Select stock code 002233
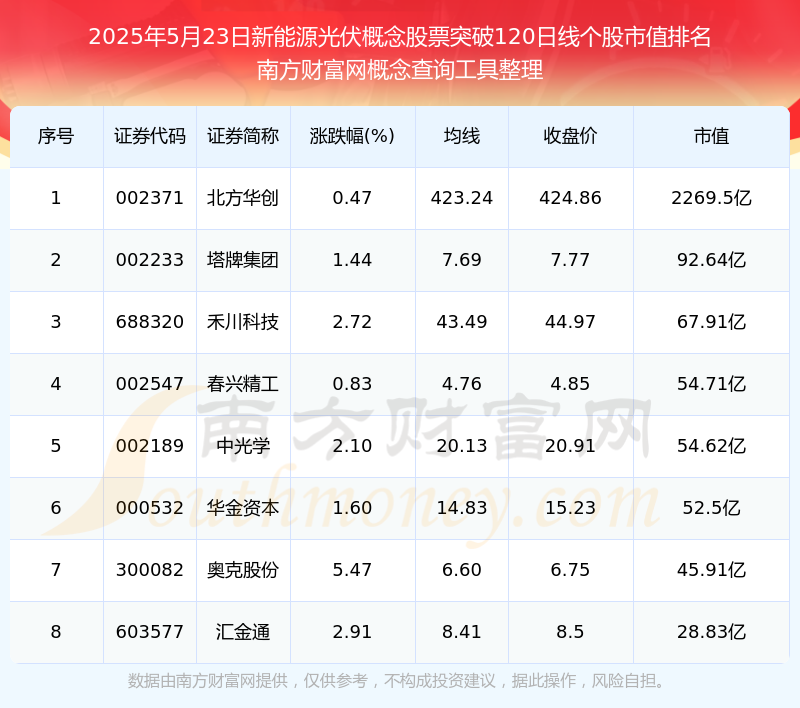The height and width of the screenshot is (708, 800). pyautogui.click(x=149, y=260)
